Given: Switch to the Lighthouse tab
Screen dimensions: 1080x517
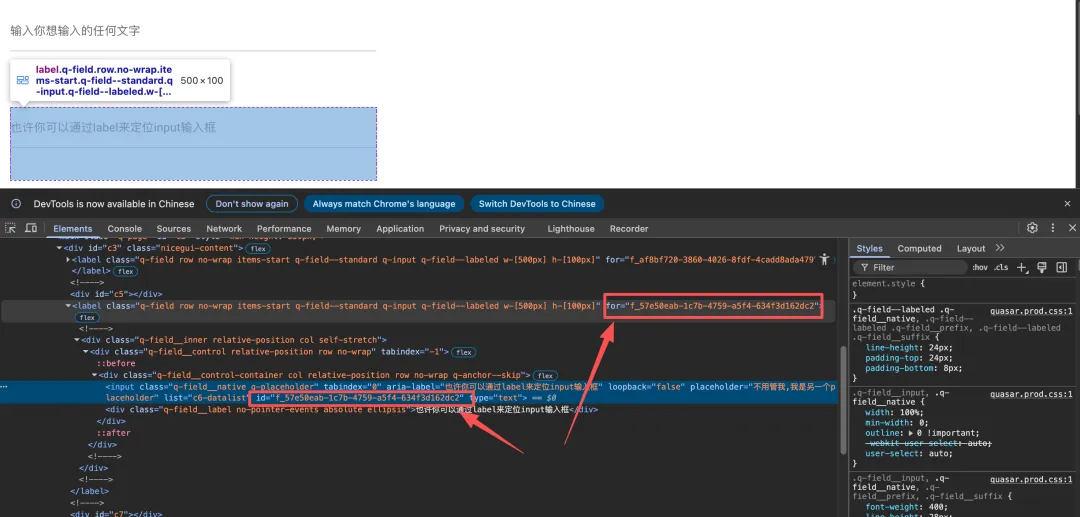Looking at the screenshot, I should pyautogui.click(x=571, y=229).
